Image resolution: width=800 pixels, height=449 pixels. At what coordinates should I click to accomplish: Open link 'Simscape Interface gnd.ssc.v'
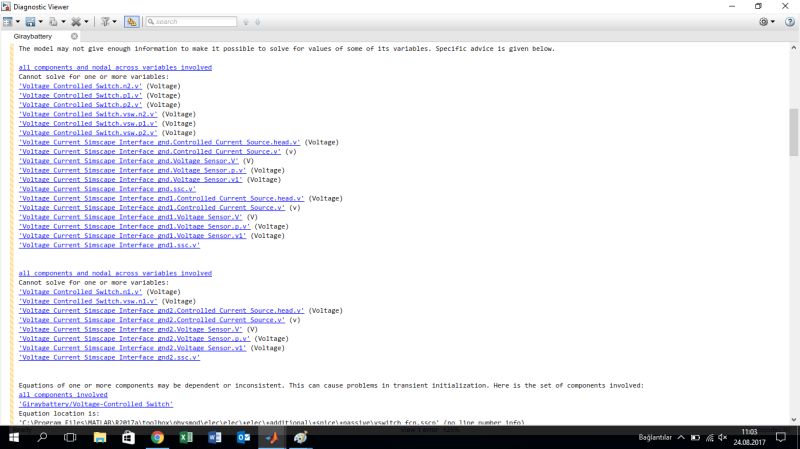tap(108, 189)
